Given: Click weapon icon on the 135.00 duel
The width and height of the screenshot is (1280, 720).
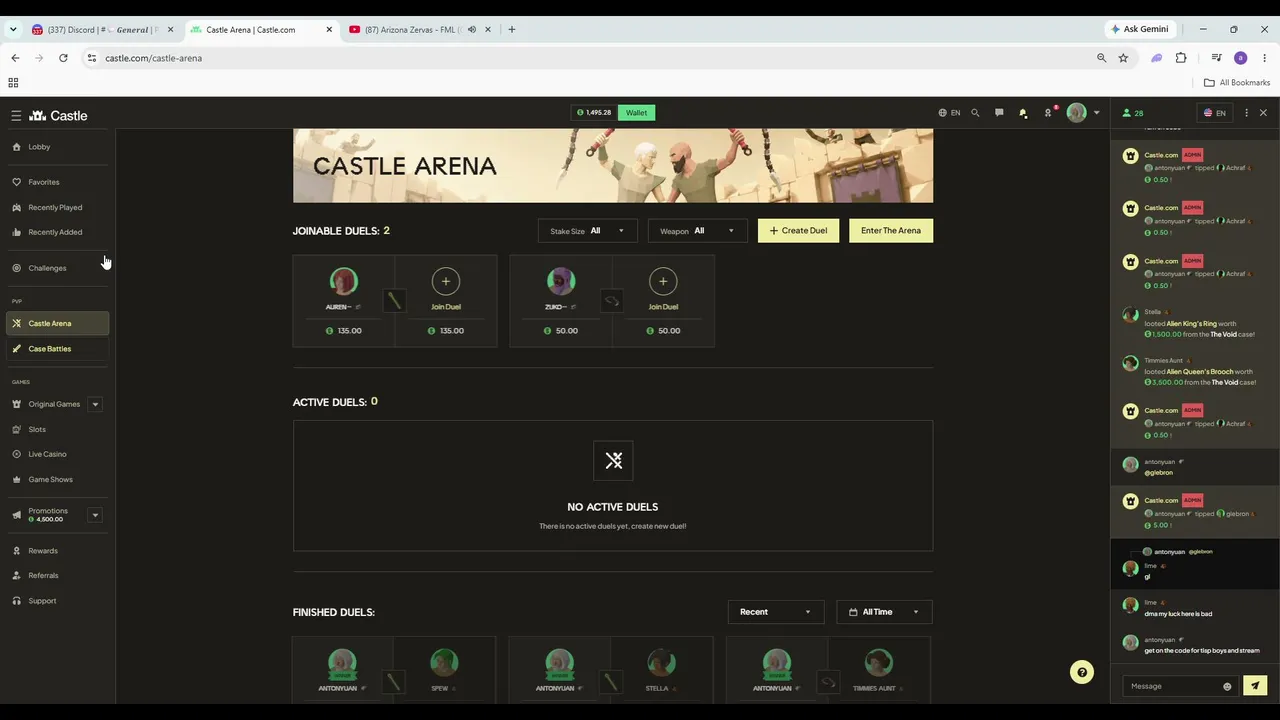Looking at the screenshot, I should (395, 300).
